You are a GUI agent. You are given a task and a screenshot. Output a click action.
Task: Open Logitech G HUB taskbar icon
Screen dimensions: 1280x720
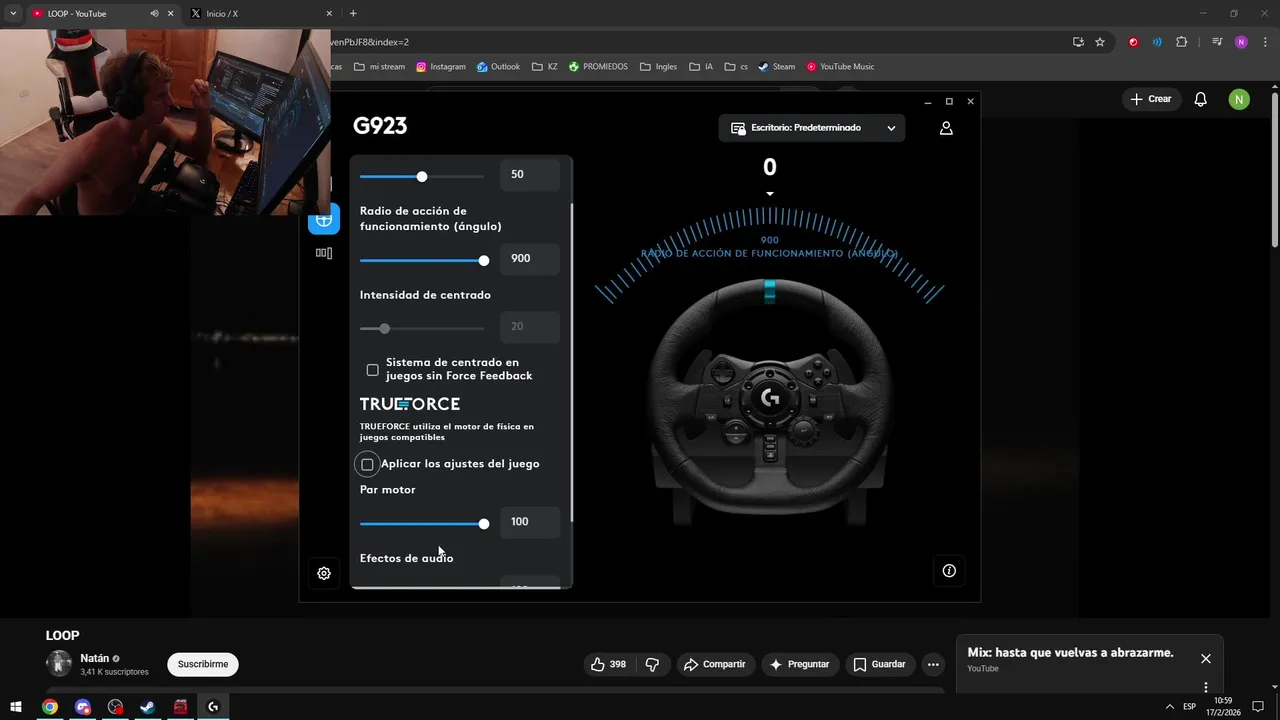213,707
